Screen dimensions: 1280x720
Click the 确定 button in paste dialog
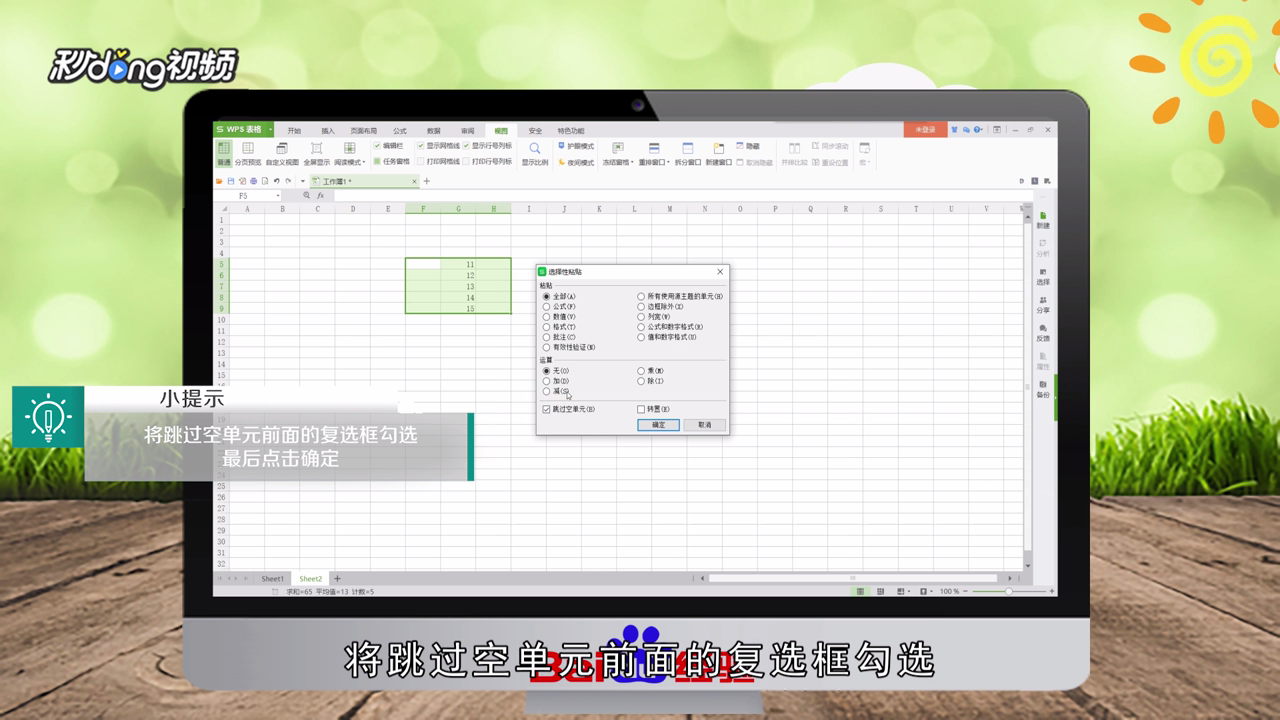click(658, 425)
